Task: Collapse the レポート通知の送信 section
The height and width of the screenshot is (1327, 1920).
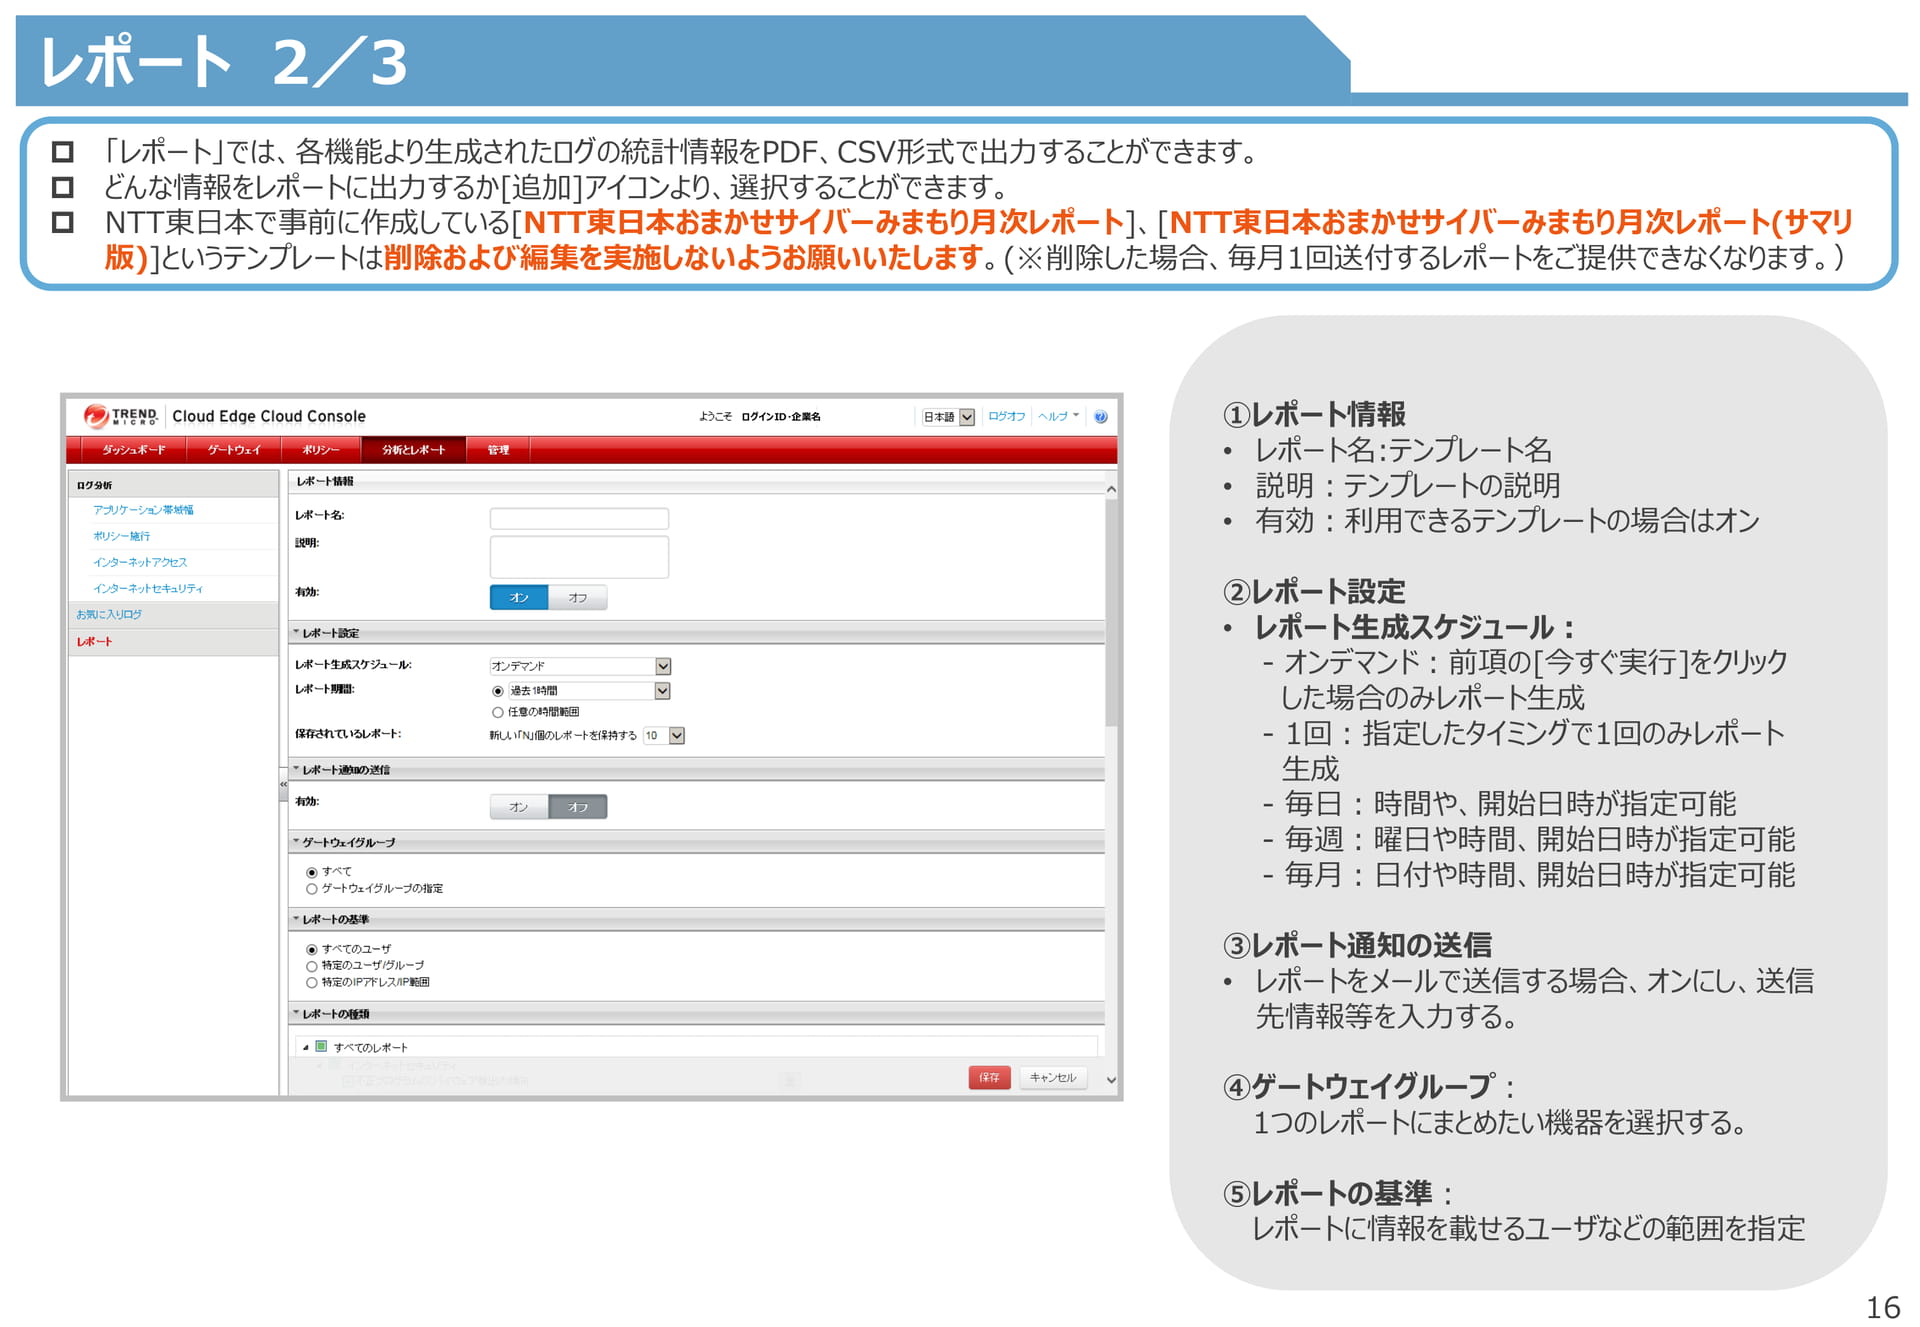Action: tap(296, 770)
